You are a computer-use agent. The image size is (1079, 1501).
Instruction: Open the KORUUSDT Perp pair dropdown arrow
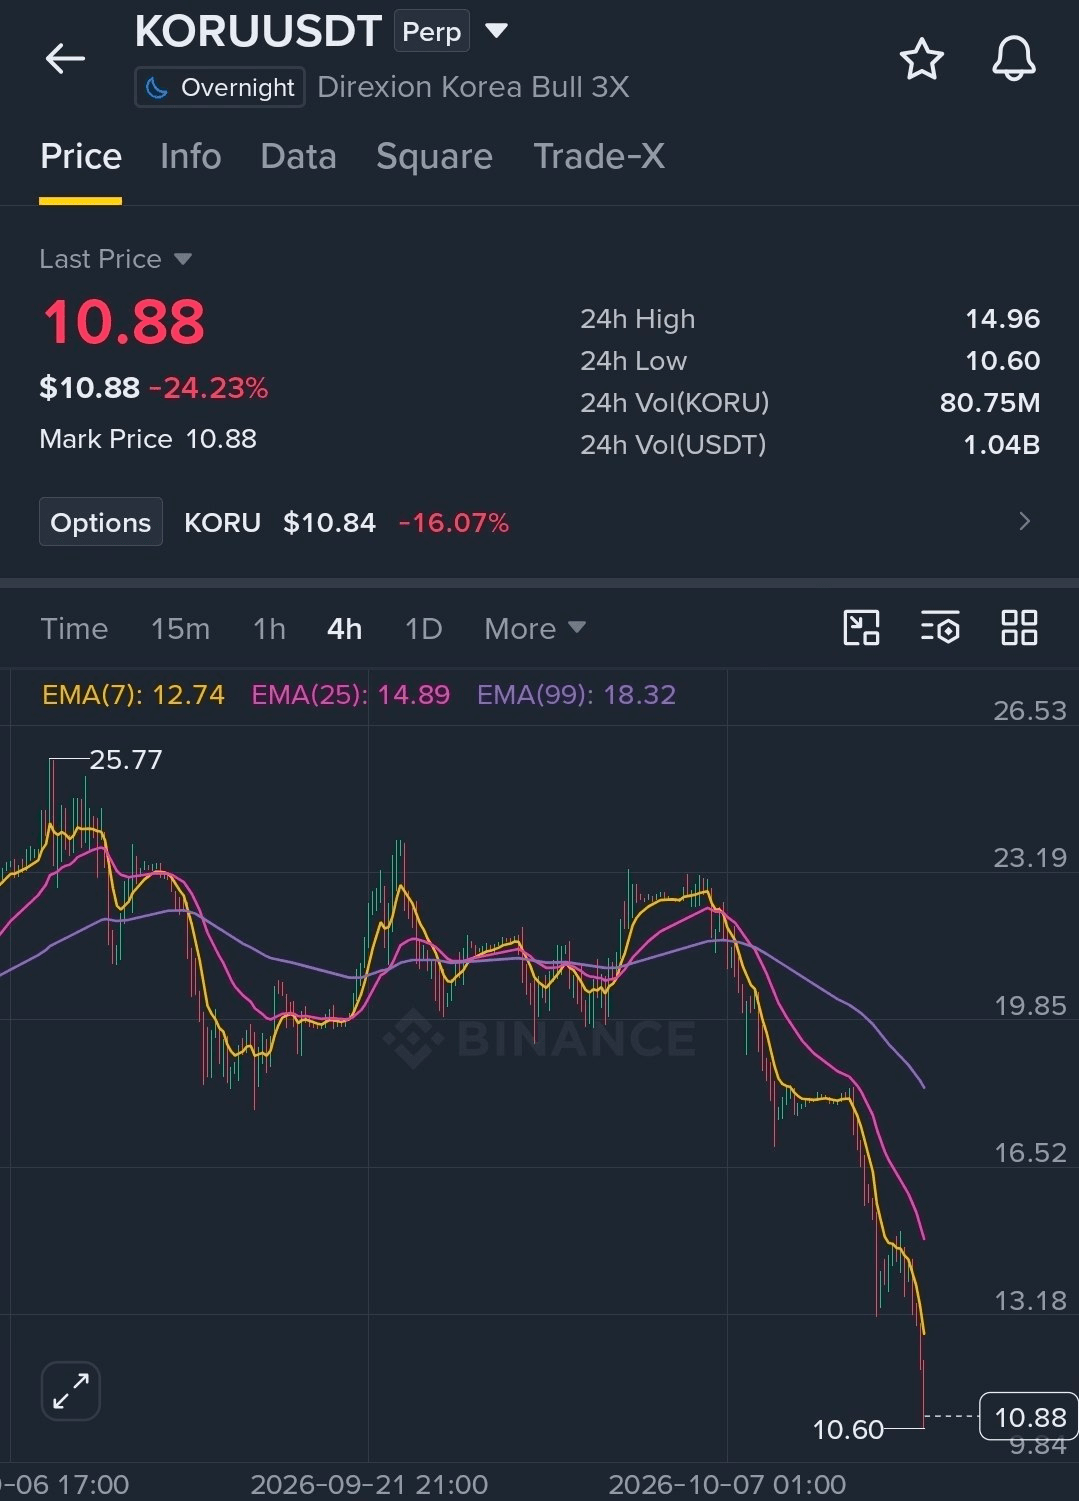coord(496,31)
